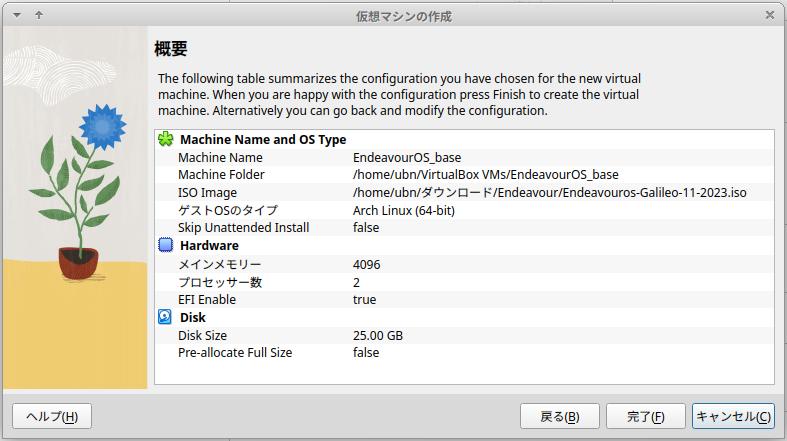
Task: Select the ISO Image row
Action: [x=208, y=193]
